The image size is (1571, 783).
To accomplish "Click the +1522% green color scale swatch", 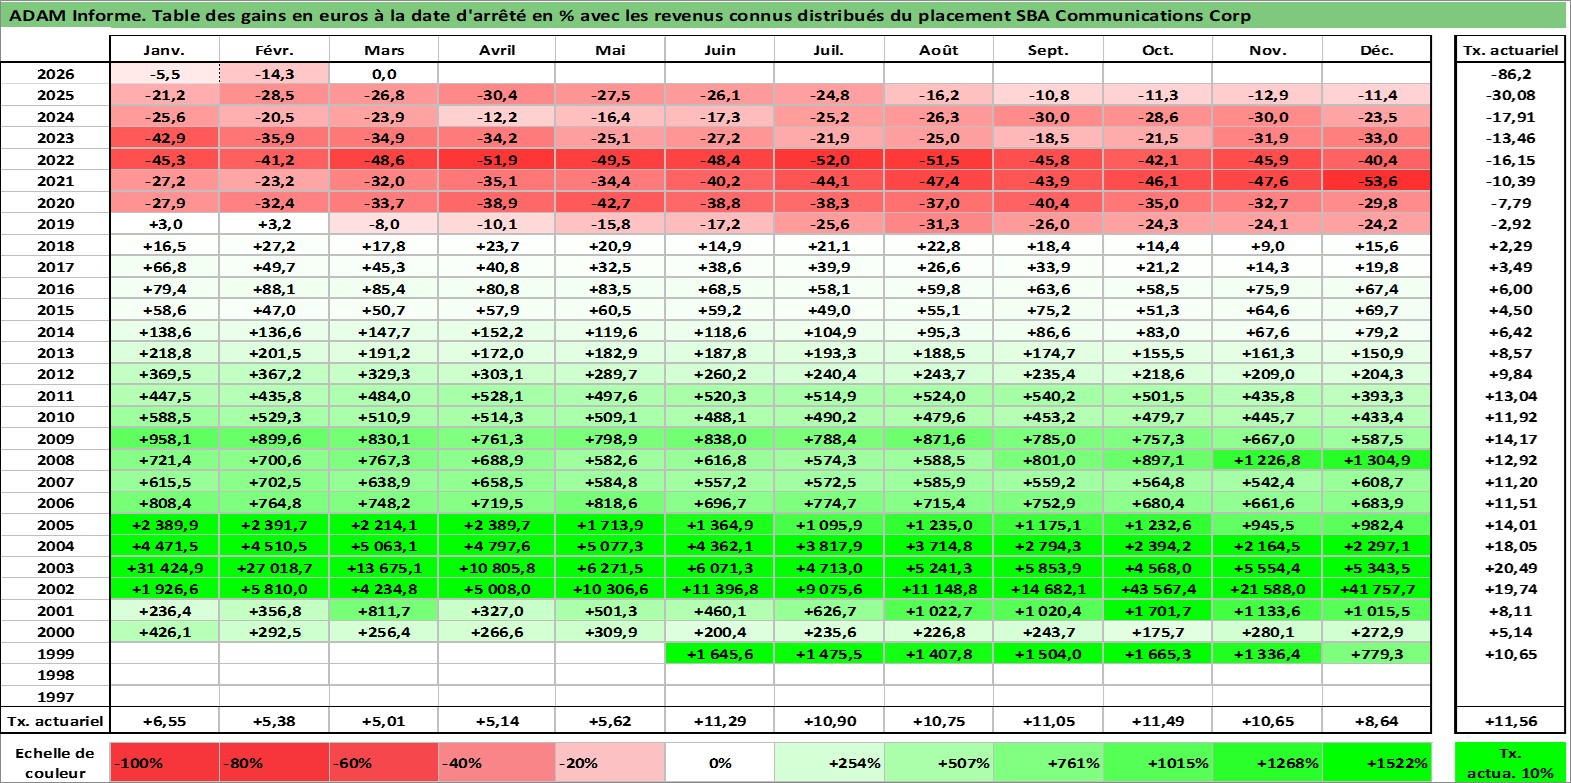I will [1376, 762].
